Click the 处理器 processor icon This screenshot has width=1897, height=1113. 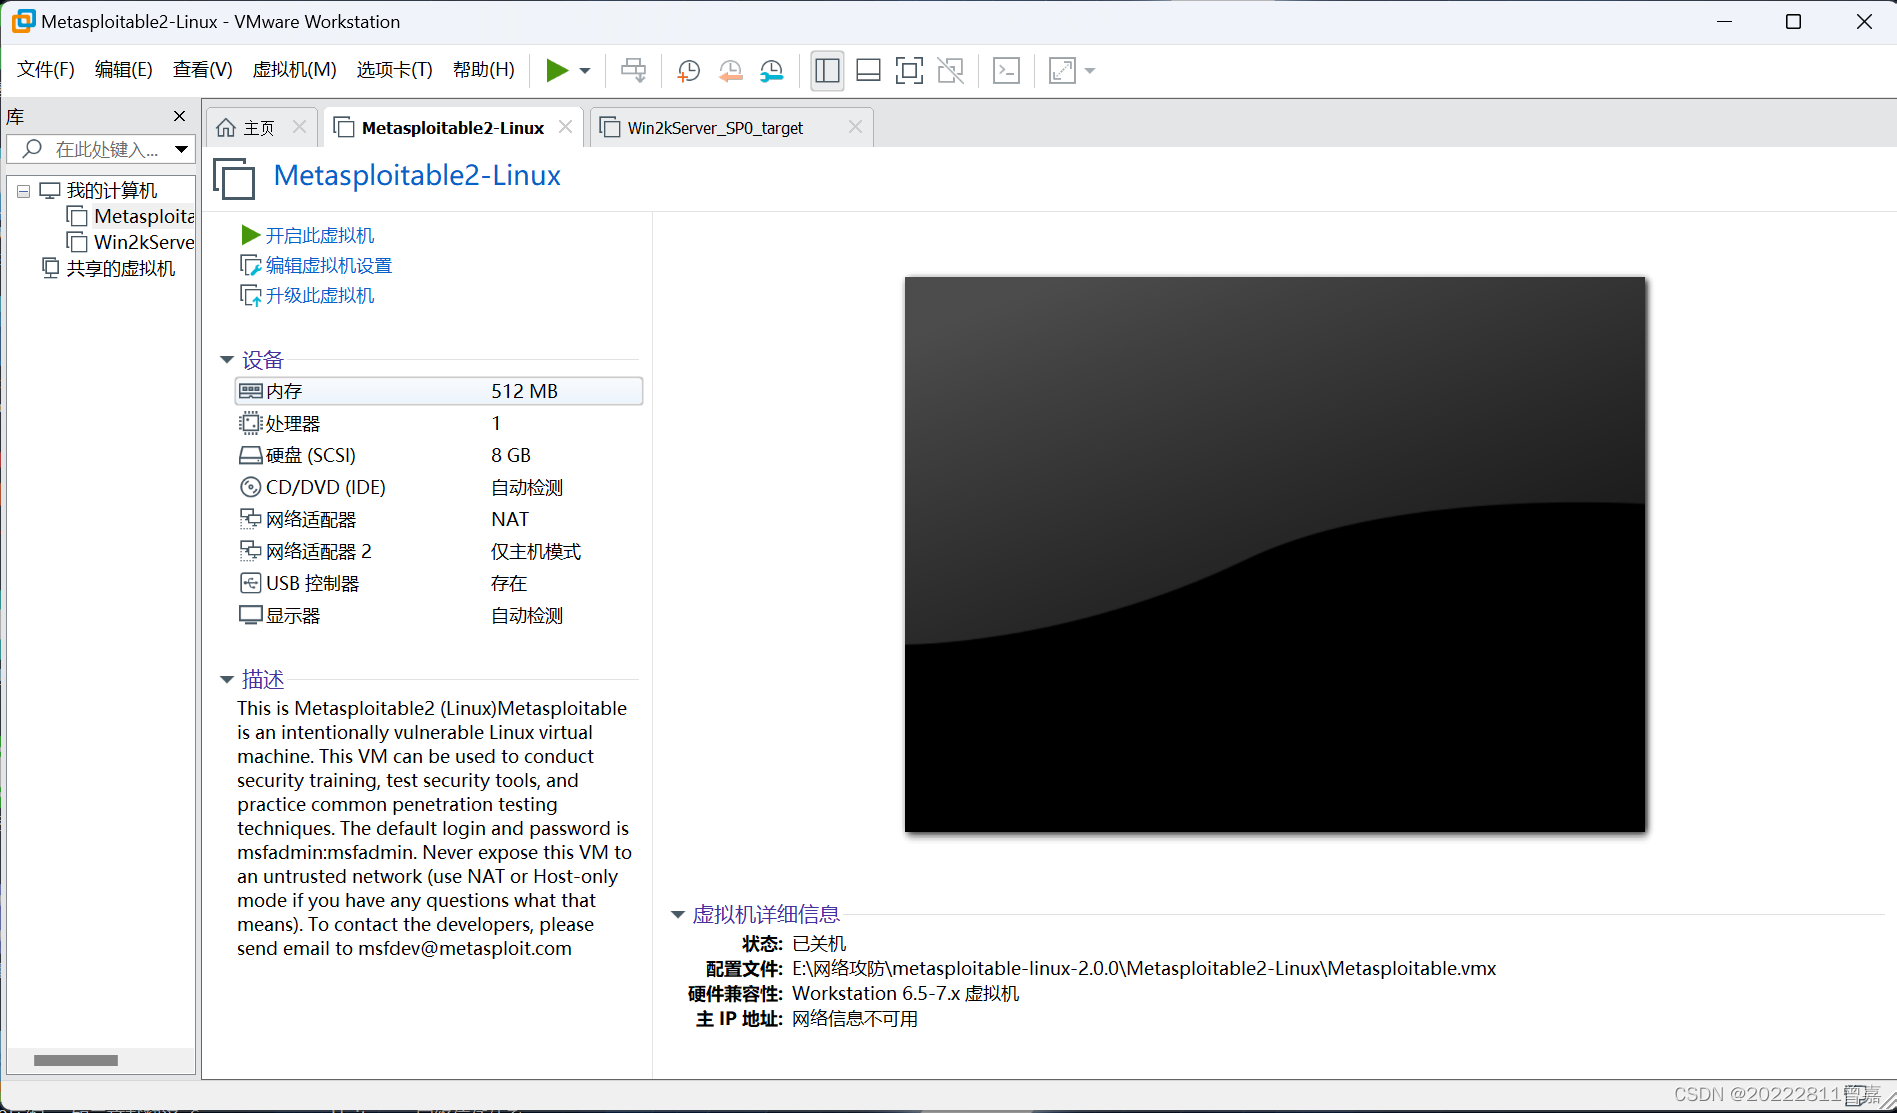coord(250,423)
